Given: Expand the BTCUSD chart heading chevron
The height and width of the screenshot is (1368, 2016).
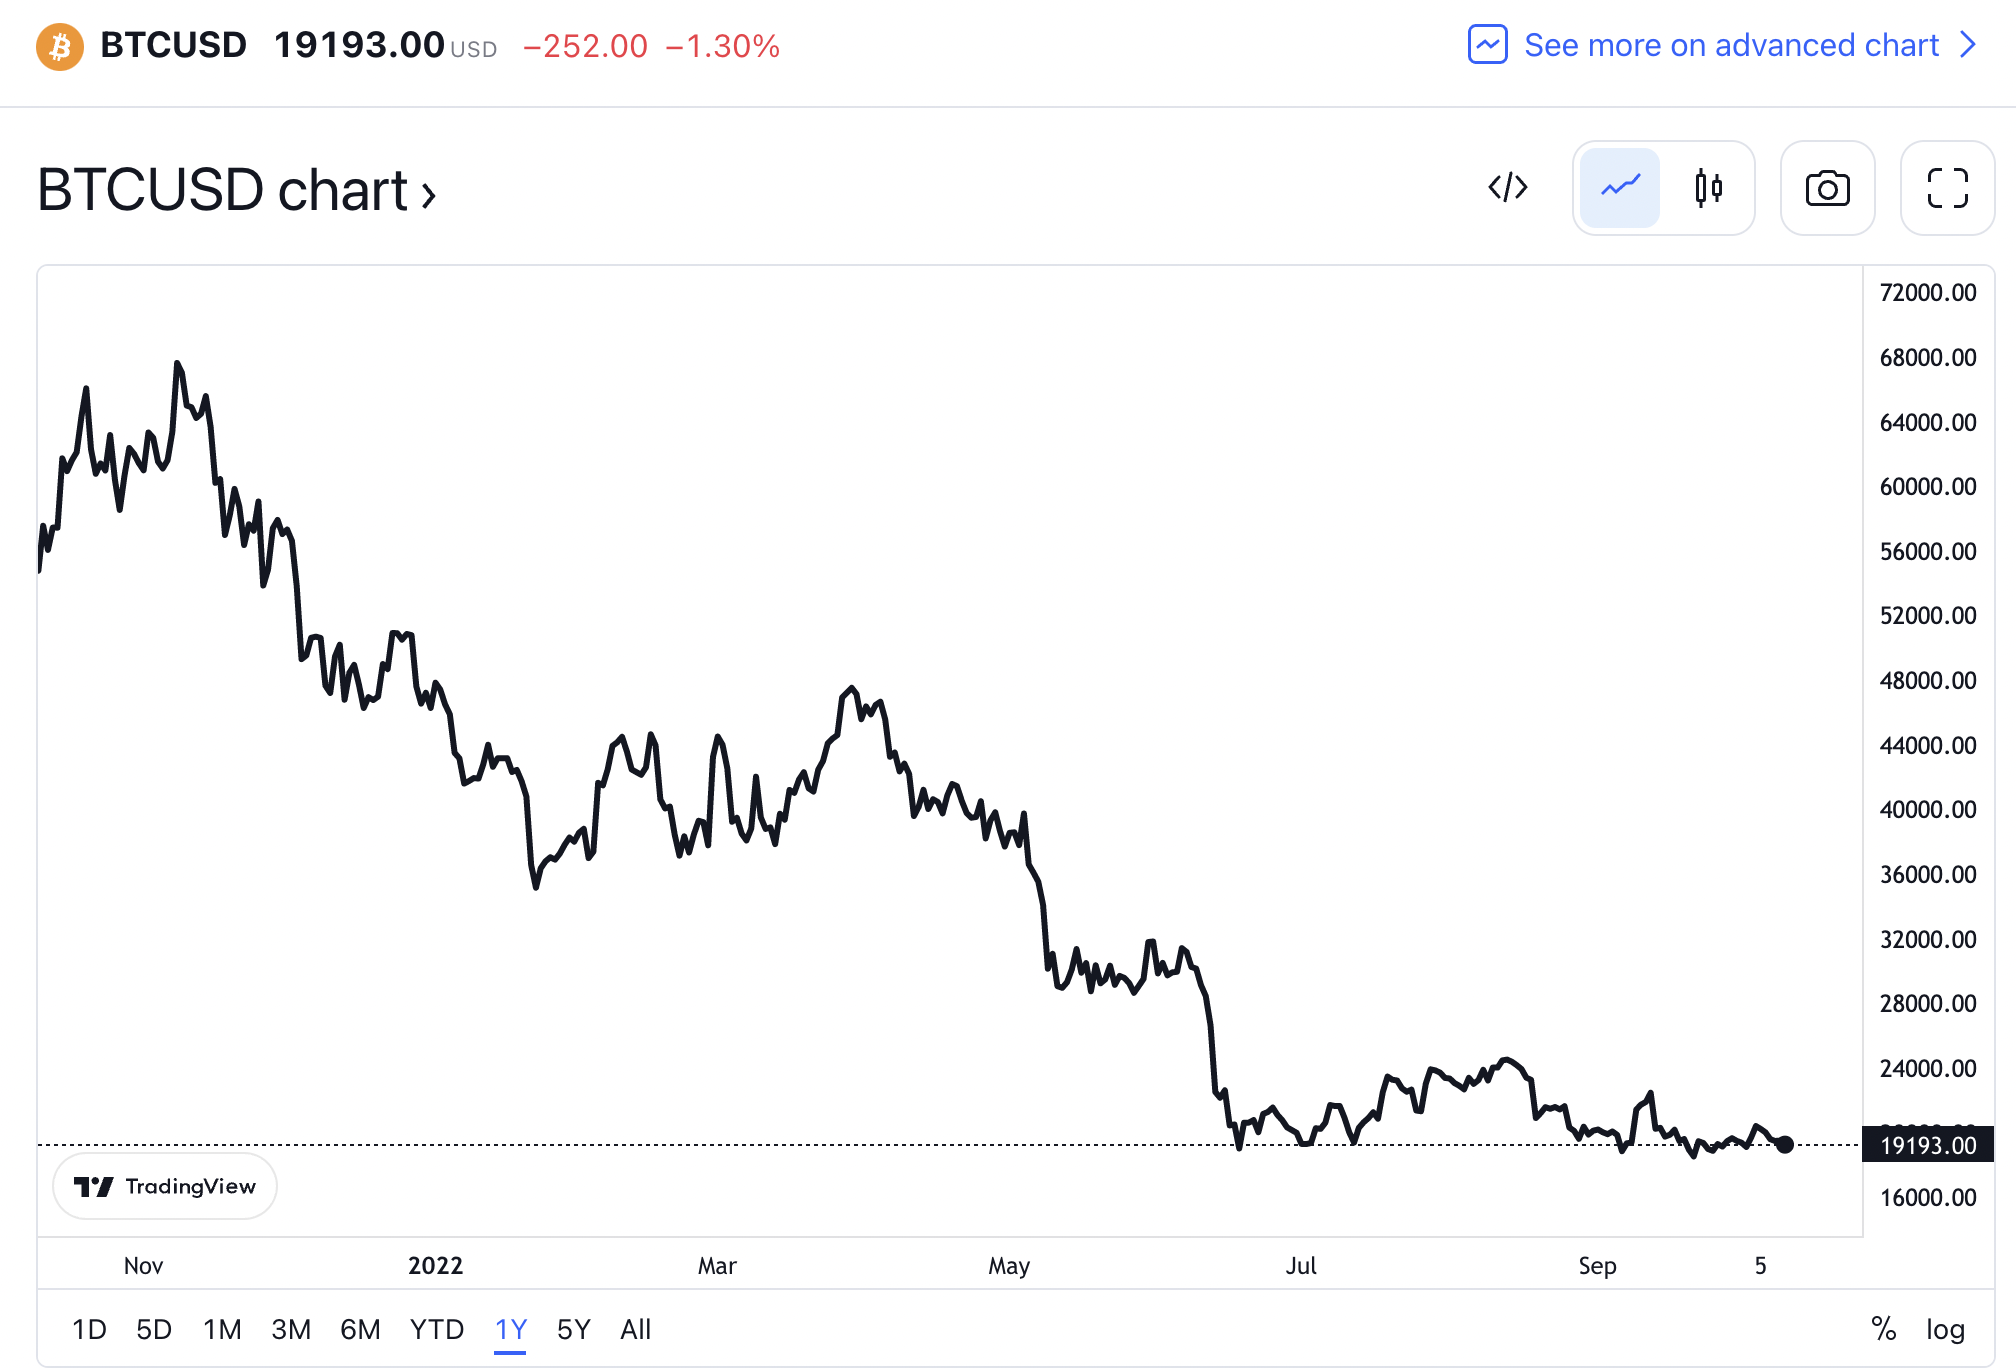Looking at the screenshot, I should pos(429,194).
